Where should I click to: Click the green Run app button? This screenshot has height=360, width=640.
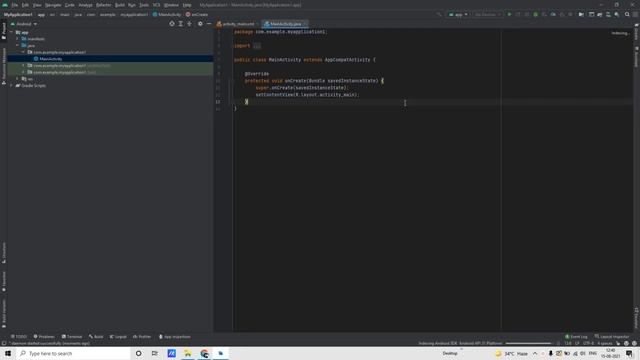[x=509, y=15]
